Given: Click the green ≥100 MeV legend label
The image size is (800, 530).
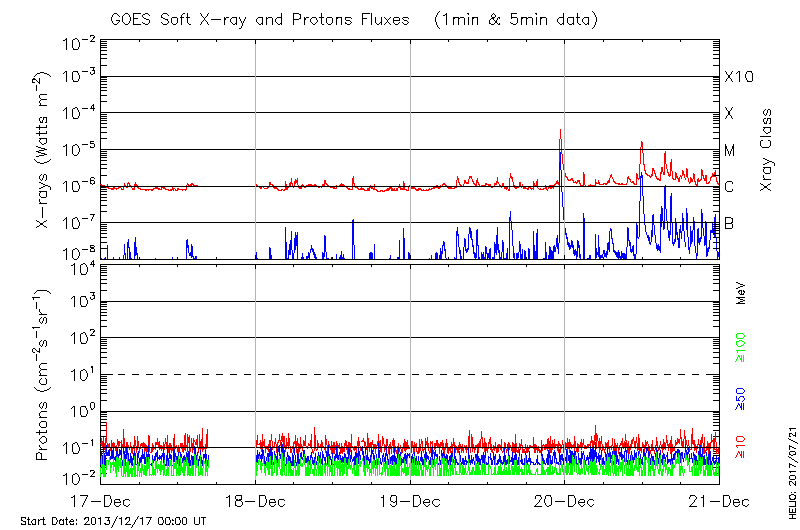Looking at the screenshot, I should pyautogui.click(x=741, y=345).
